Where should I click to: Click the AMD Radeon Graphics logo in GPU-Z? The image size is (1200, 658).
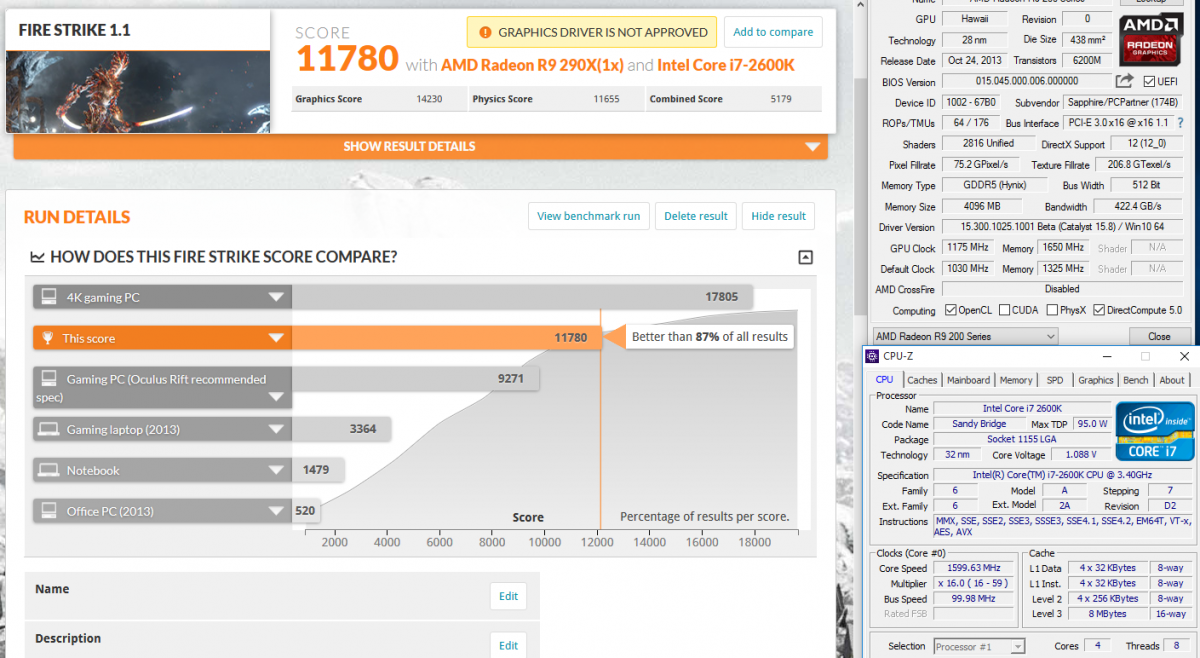click(1152, 39)
